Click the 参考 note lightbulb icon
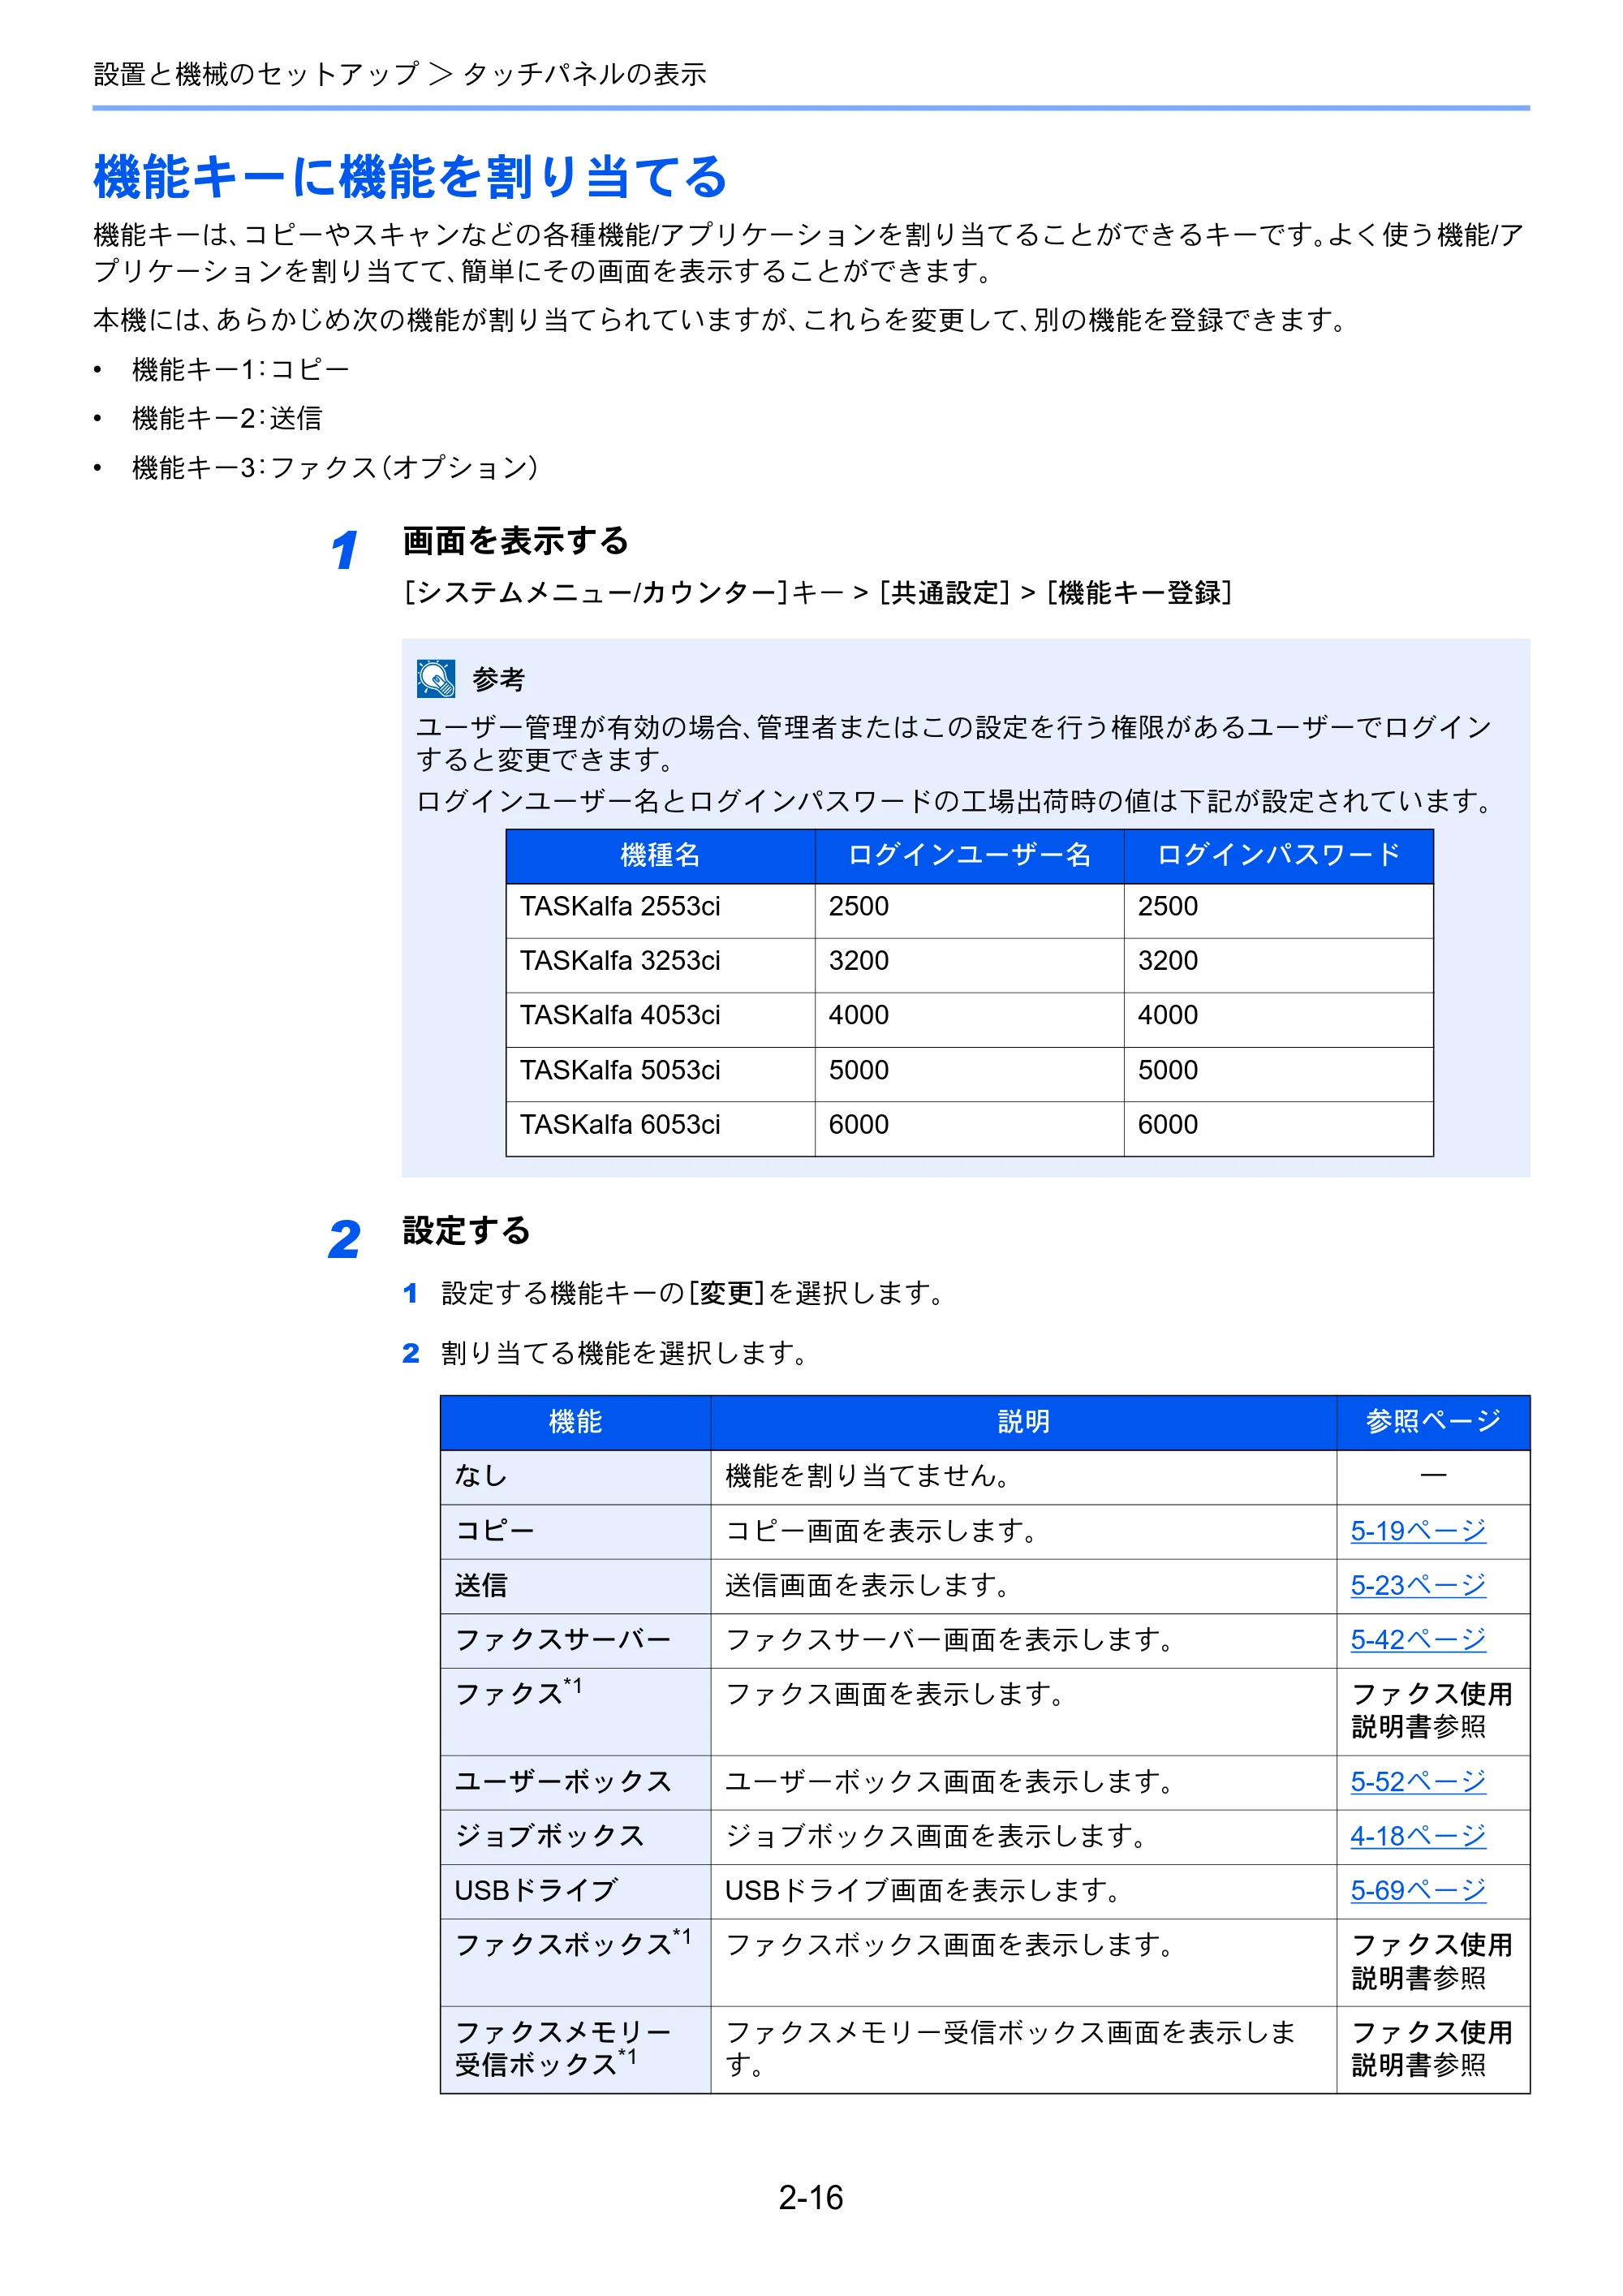The height and width of the screenshot is (2296, 1623). click(436, 678)
